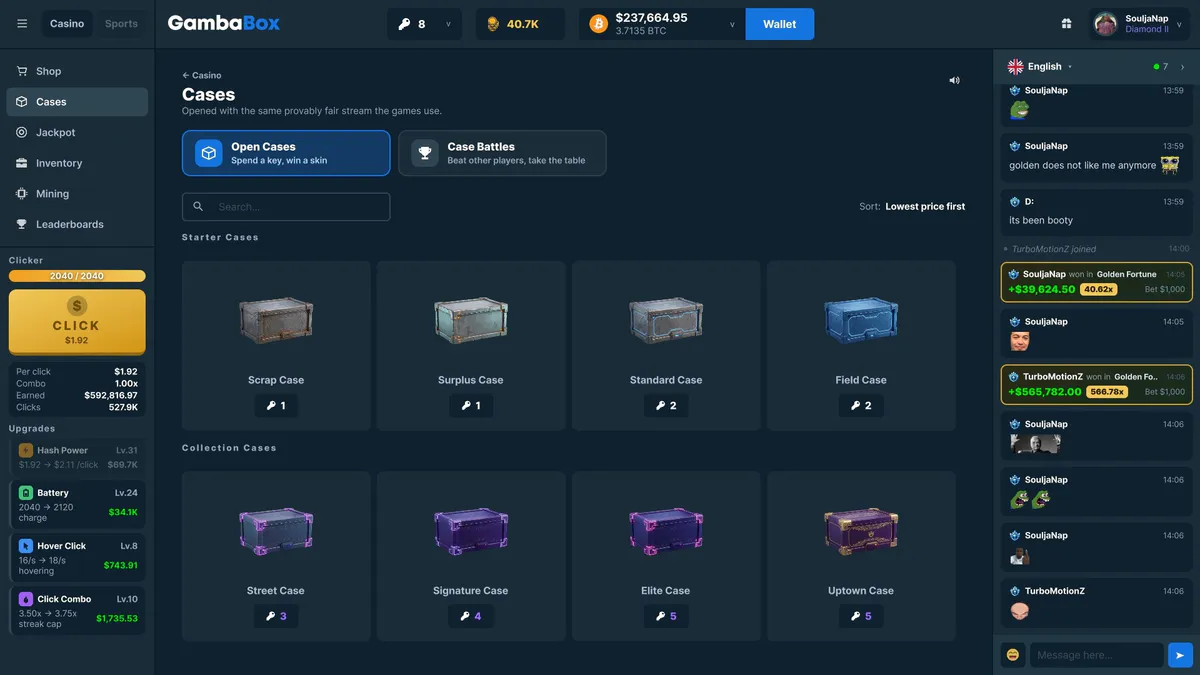Go back to Casino via the breadcrumb link
This screenshot has height=675, width=1200.
point(202,76)
